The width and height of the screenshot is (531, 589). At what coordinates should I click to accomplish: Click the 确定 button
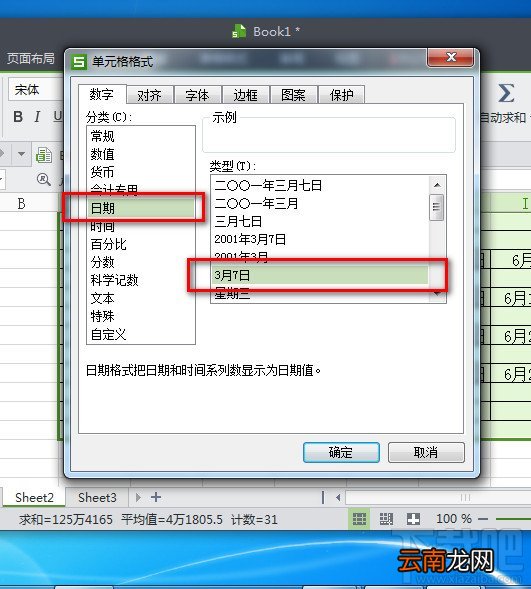pos(341,452)
